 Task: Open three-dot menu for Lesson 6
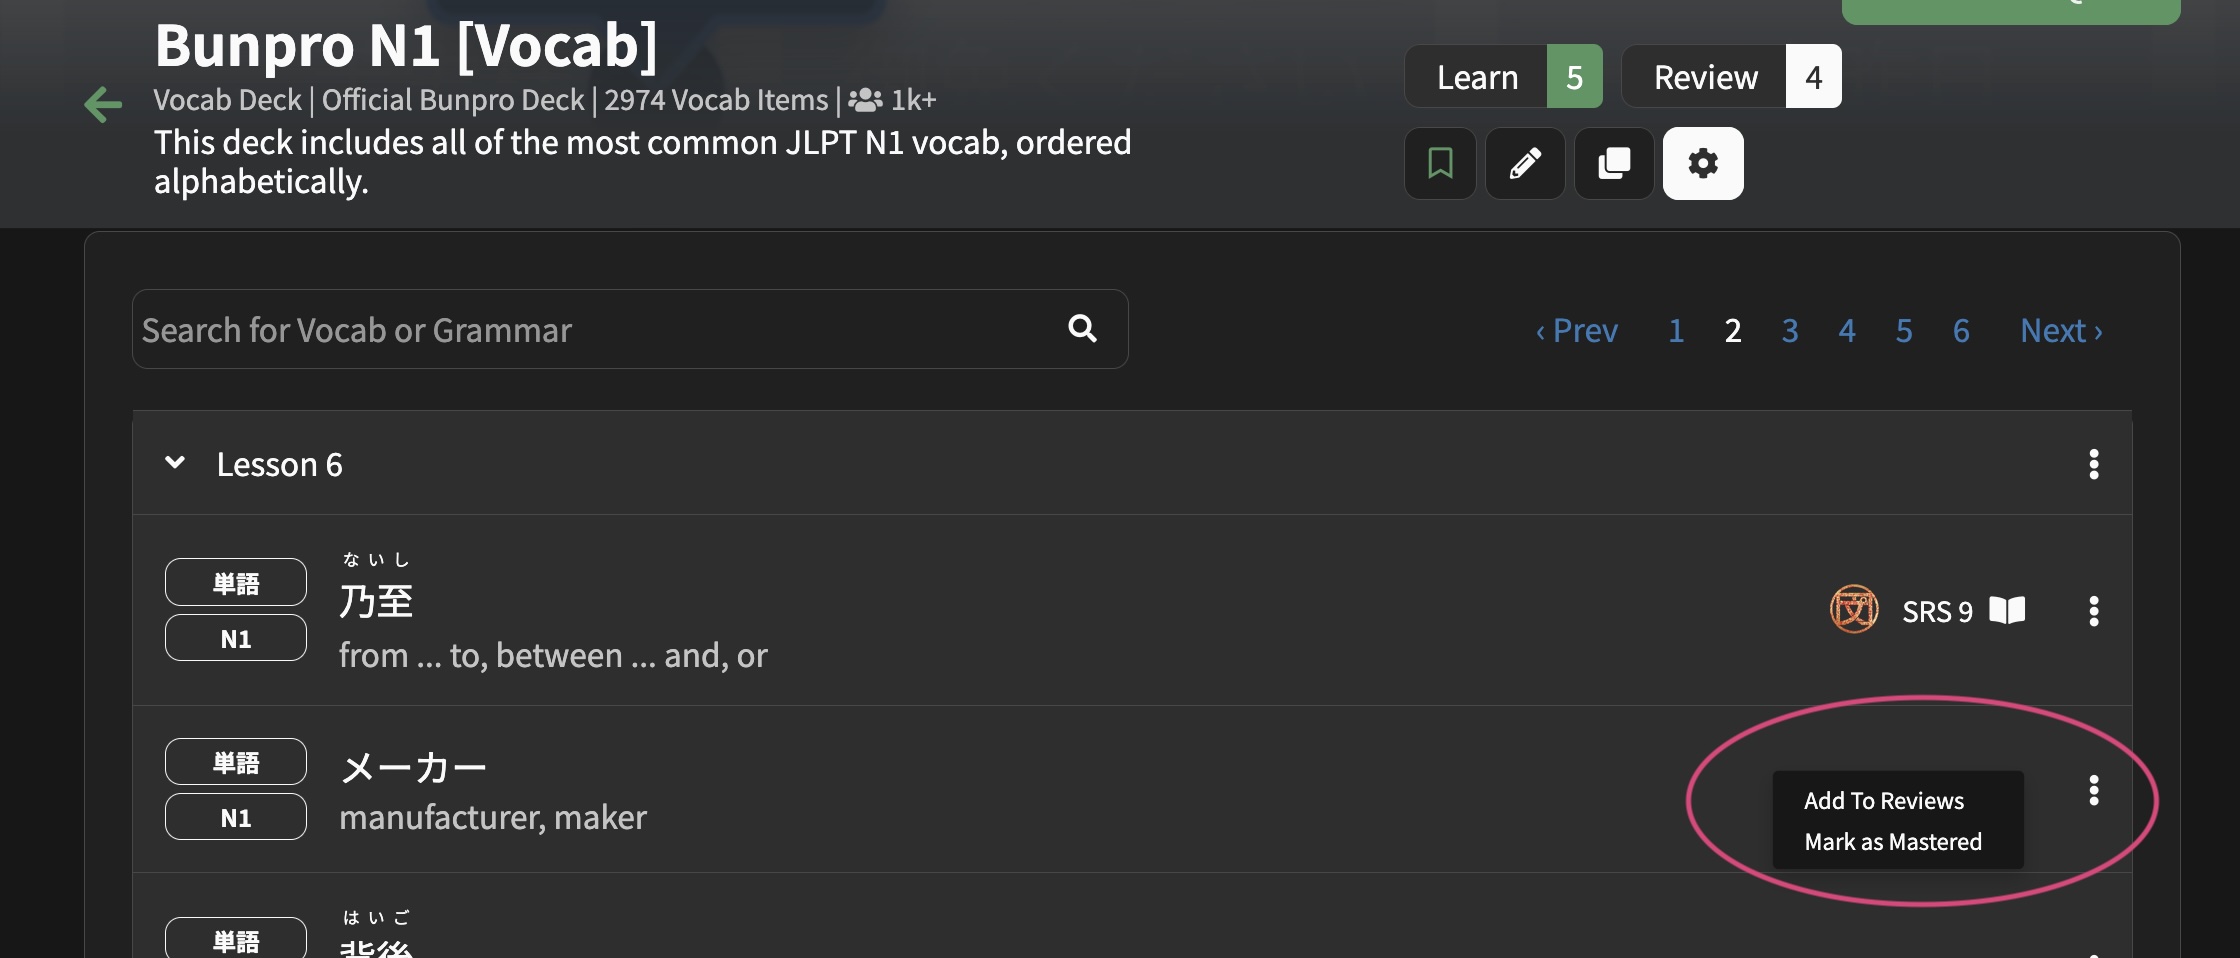click(x=2093, y=464)
